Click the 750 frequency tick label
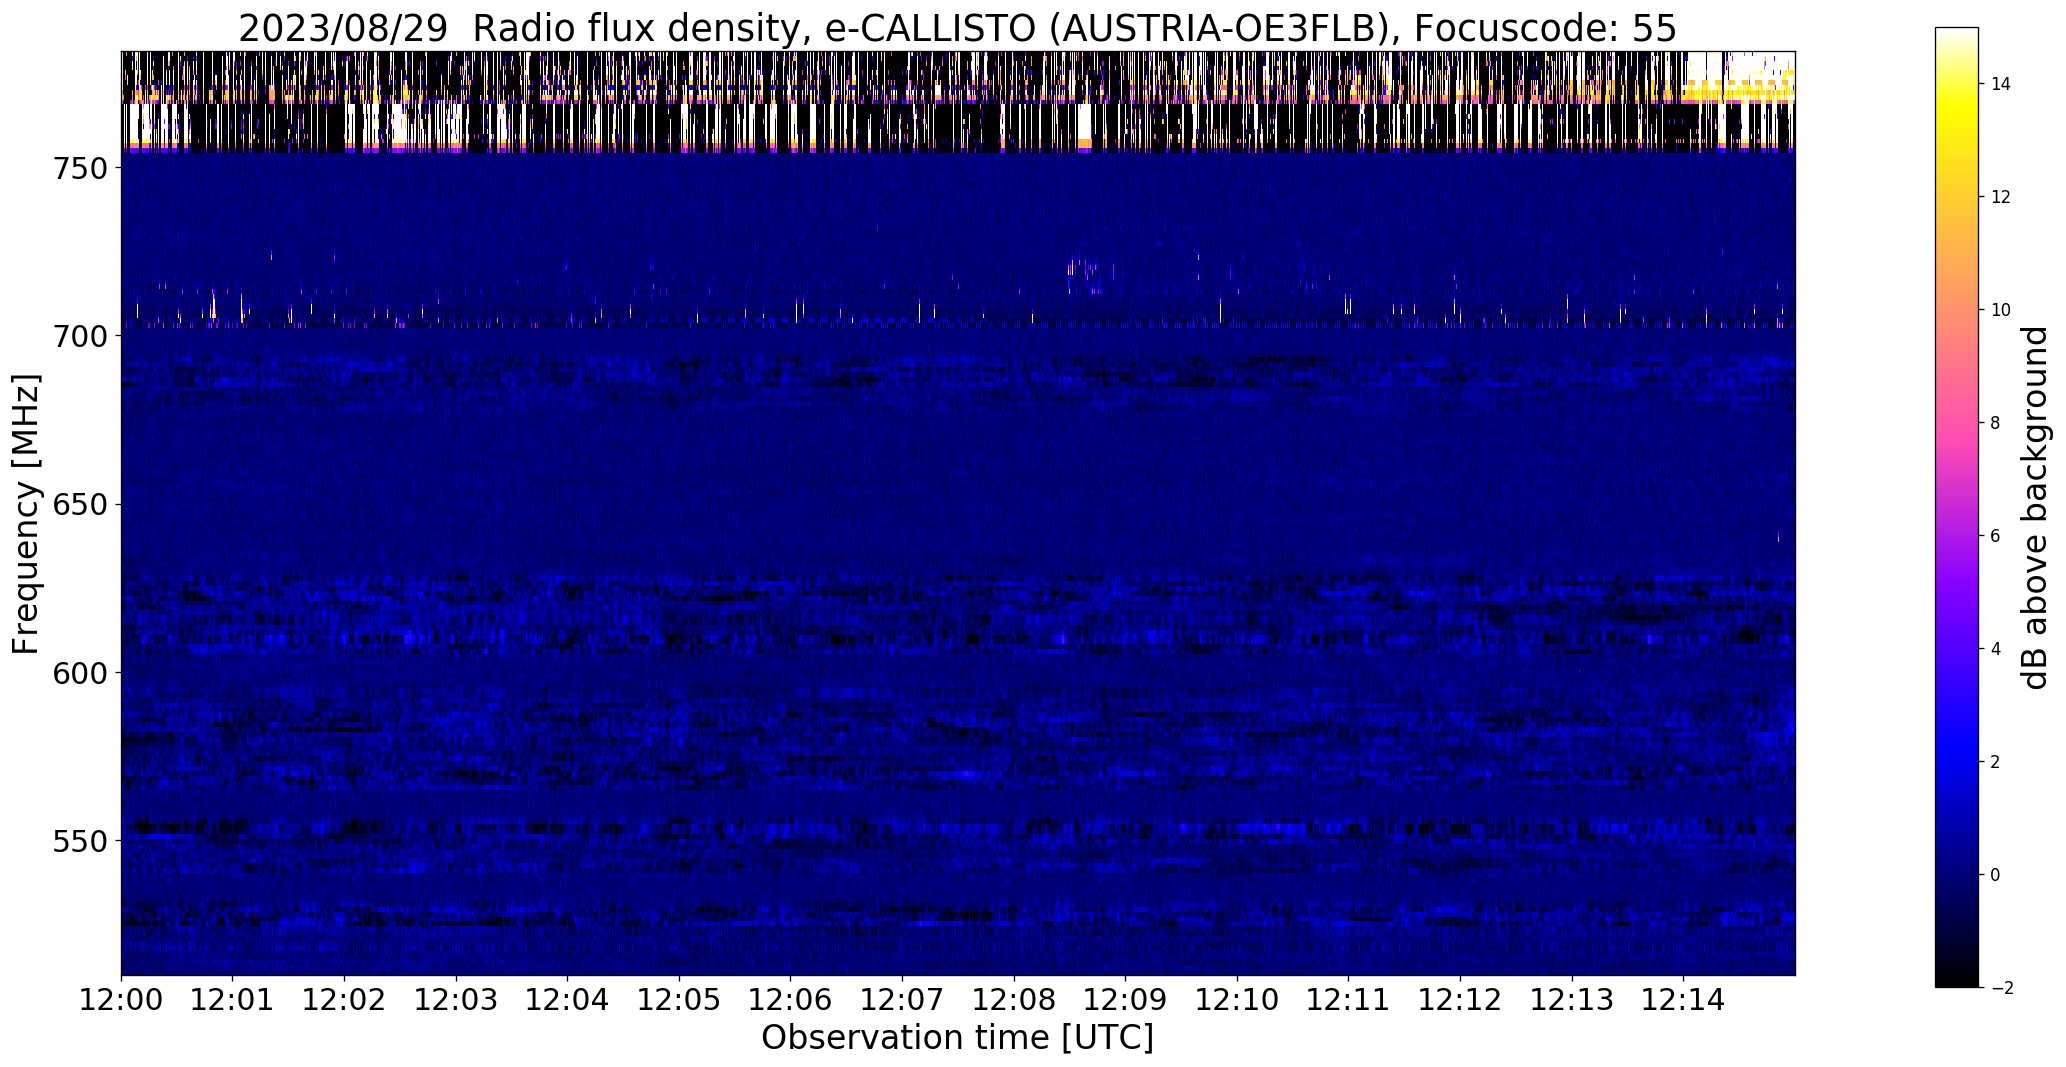Screen dimensions: 2066x1067 (79, 168)
